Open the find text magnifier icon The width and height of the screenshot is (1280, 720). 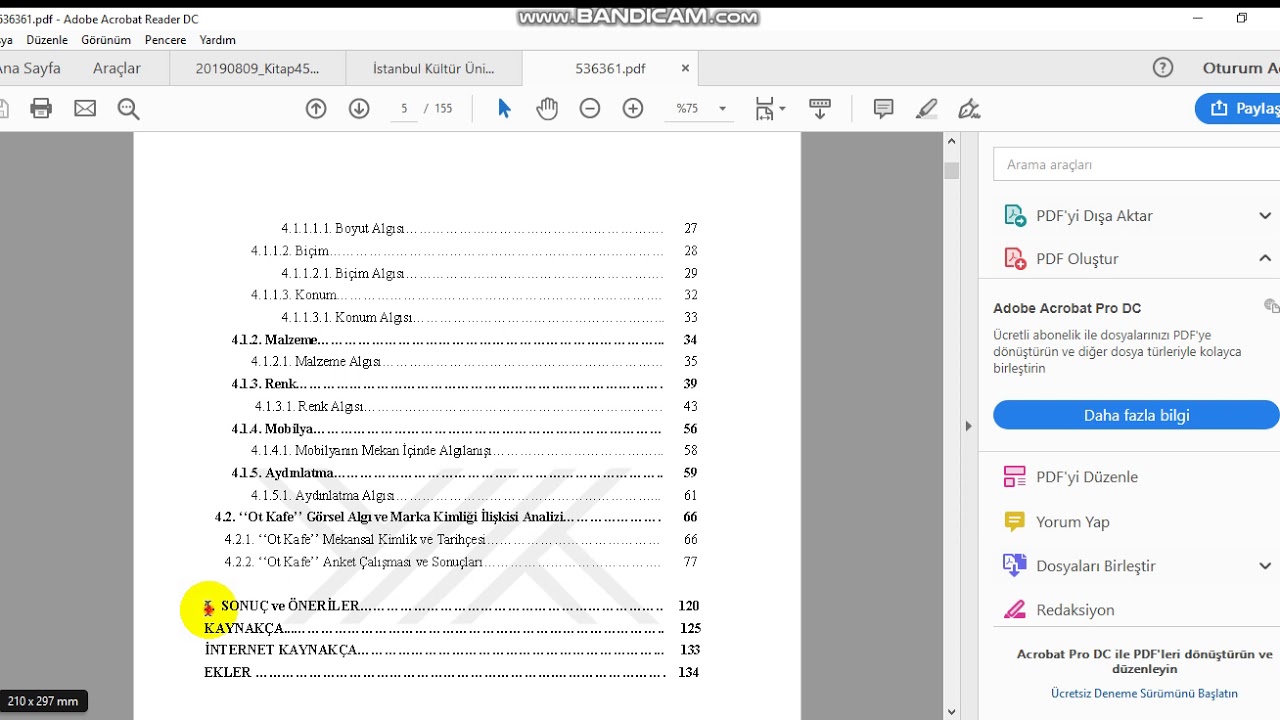tap(128, 108)
